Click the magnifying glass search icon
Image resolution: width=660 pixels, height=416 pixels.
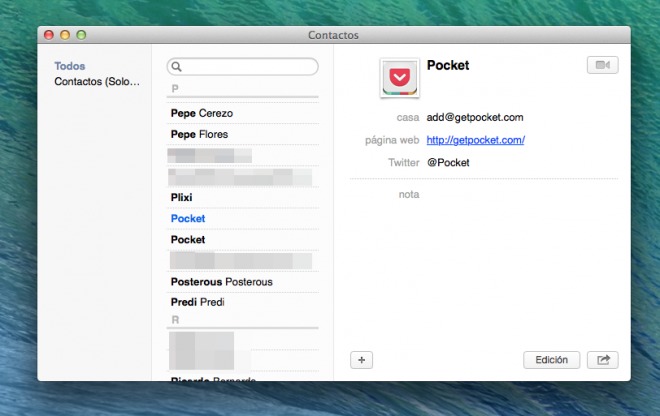pos(176,67)
